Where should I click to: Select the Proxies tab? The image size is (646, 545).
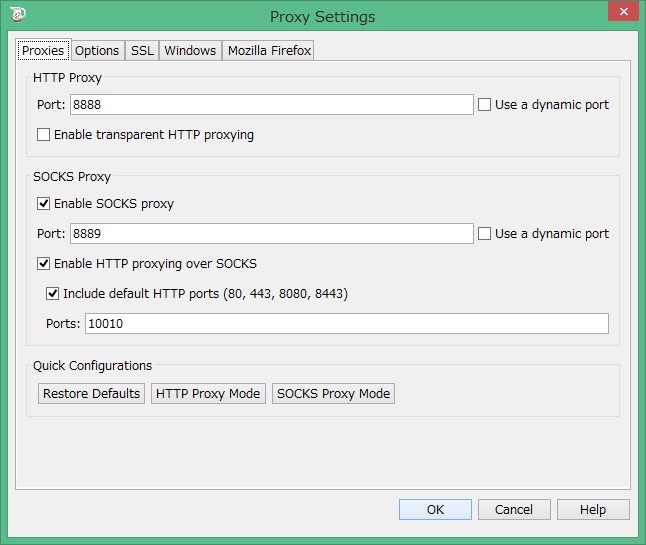click(x=43, y=50)
